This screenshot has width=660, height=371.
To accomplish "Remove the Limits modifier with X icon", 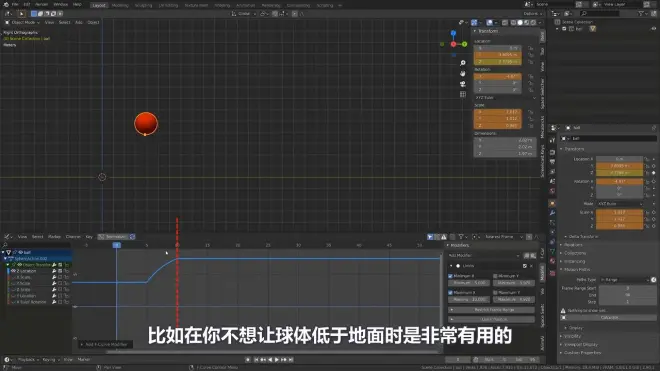I will (531, 266).
